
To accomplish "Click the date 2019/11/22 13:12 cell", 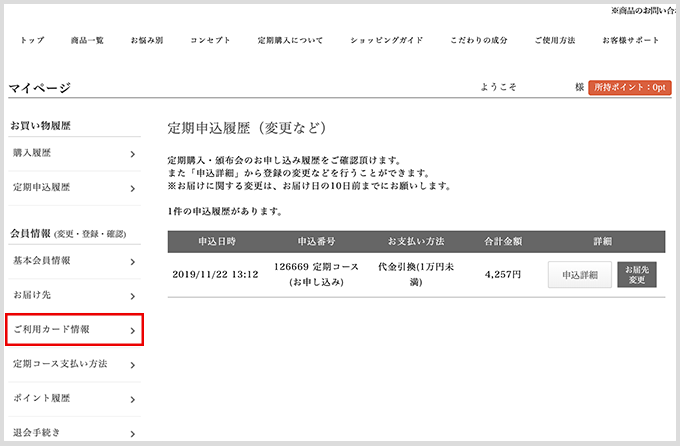I will (x=215, y=275).
